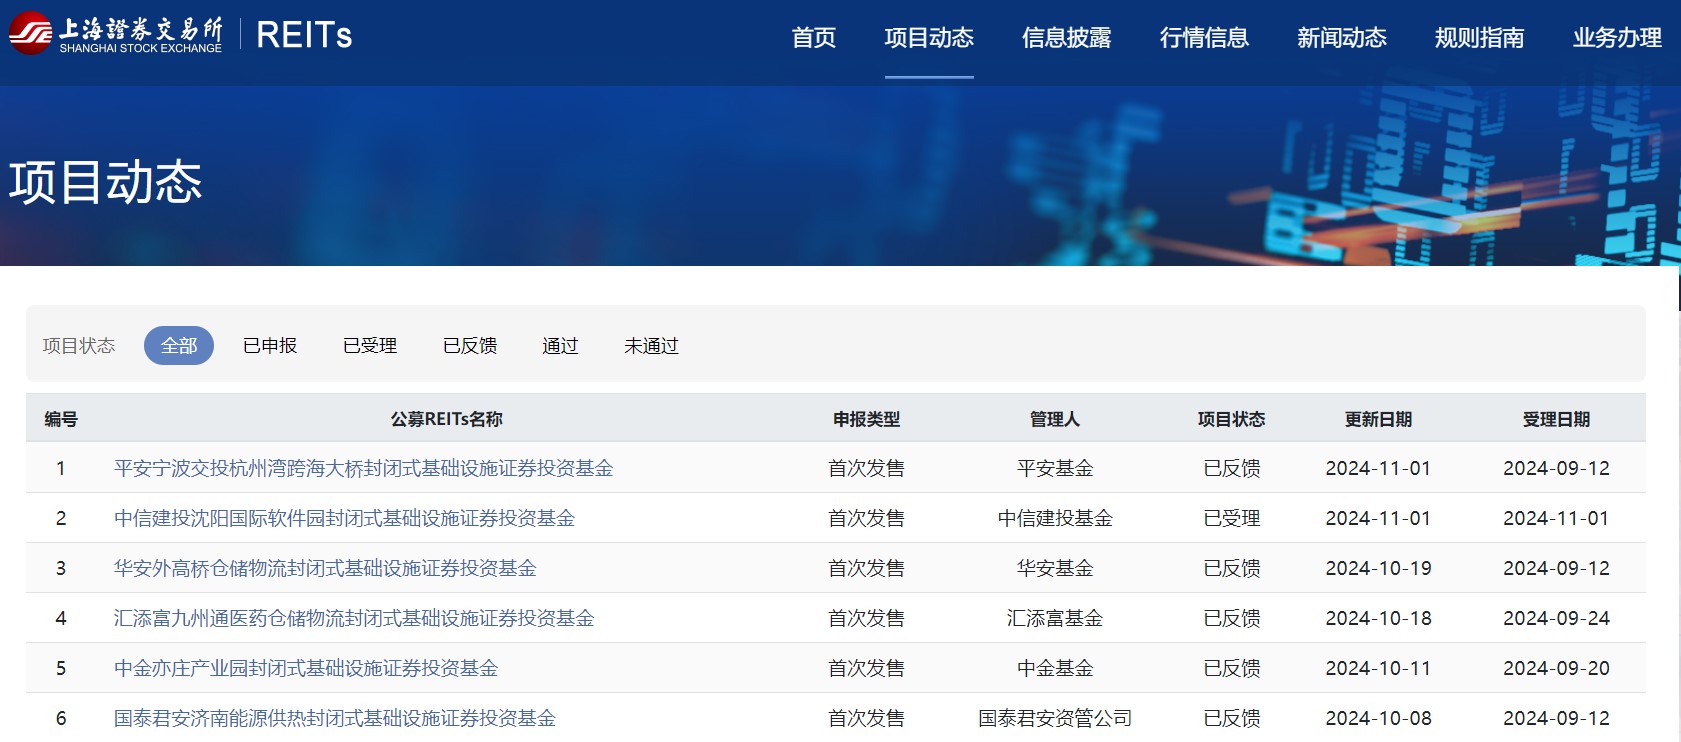This screenshot has height=742, width=1681.
Task: Click manager cell 平安基金
Action: (1055, 468)
